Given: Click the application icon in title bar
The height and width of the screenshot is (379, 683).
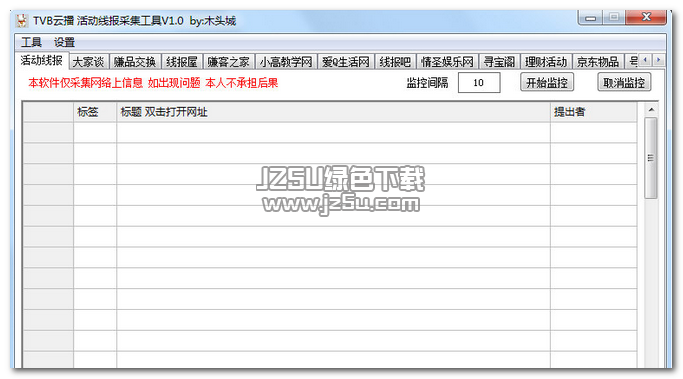Looking at the screenshot, I should [22, 20].
